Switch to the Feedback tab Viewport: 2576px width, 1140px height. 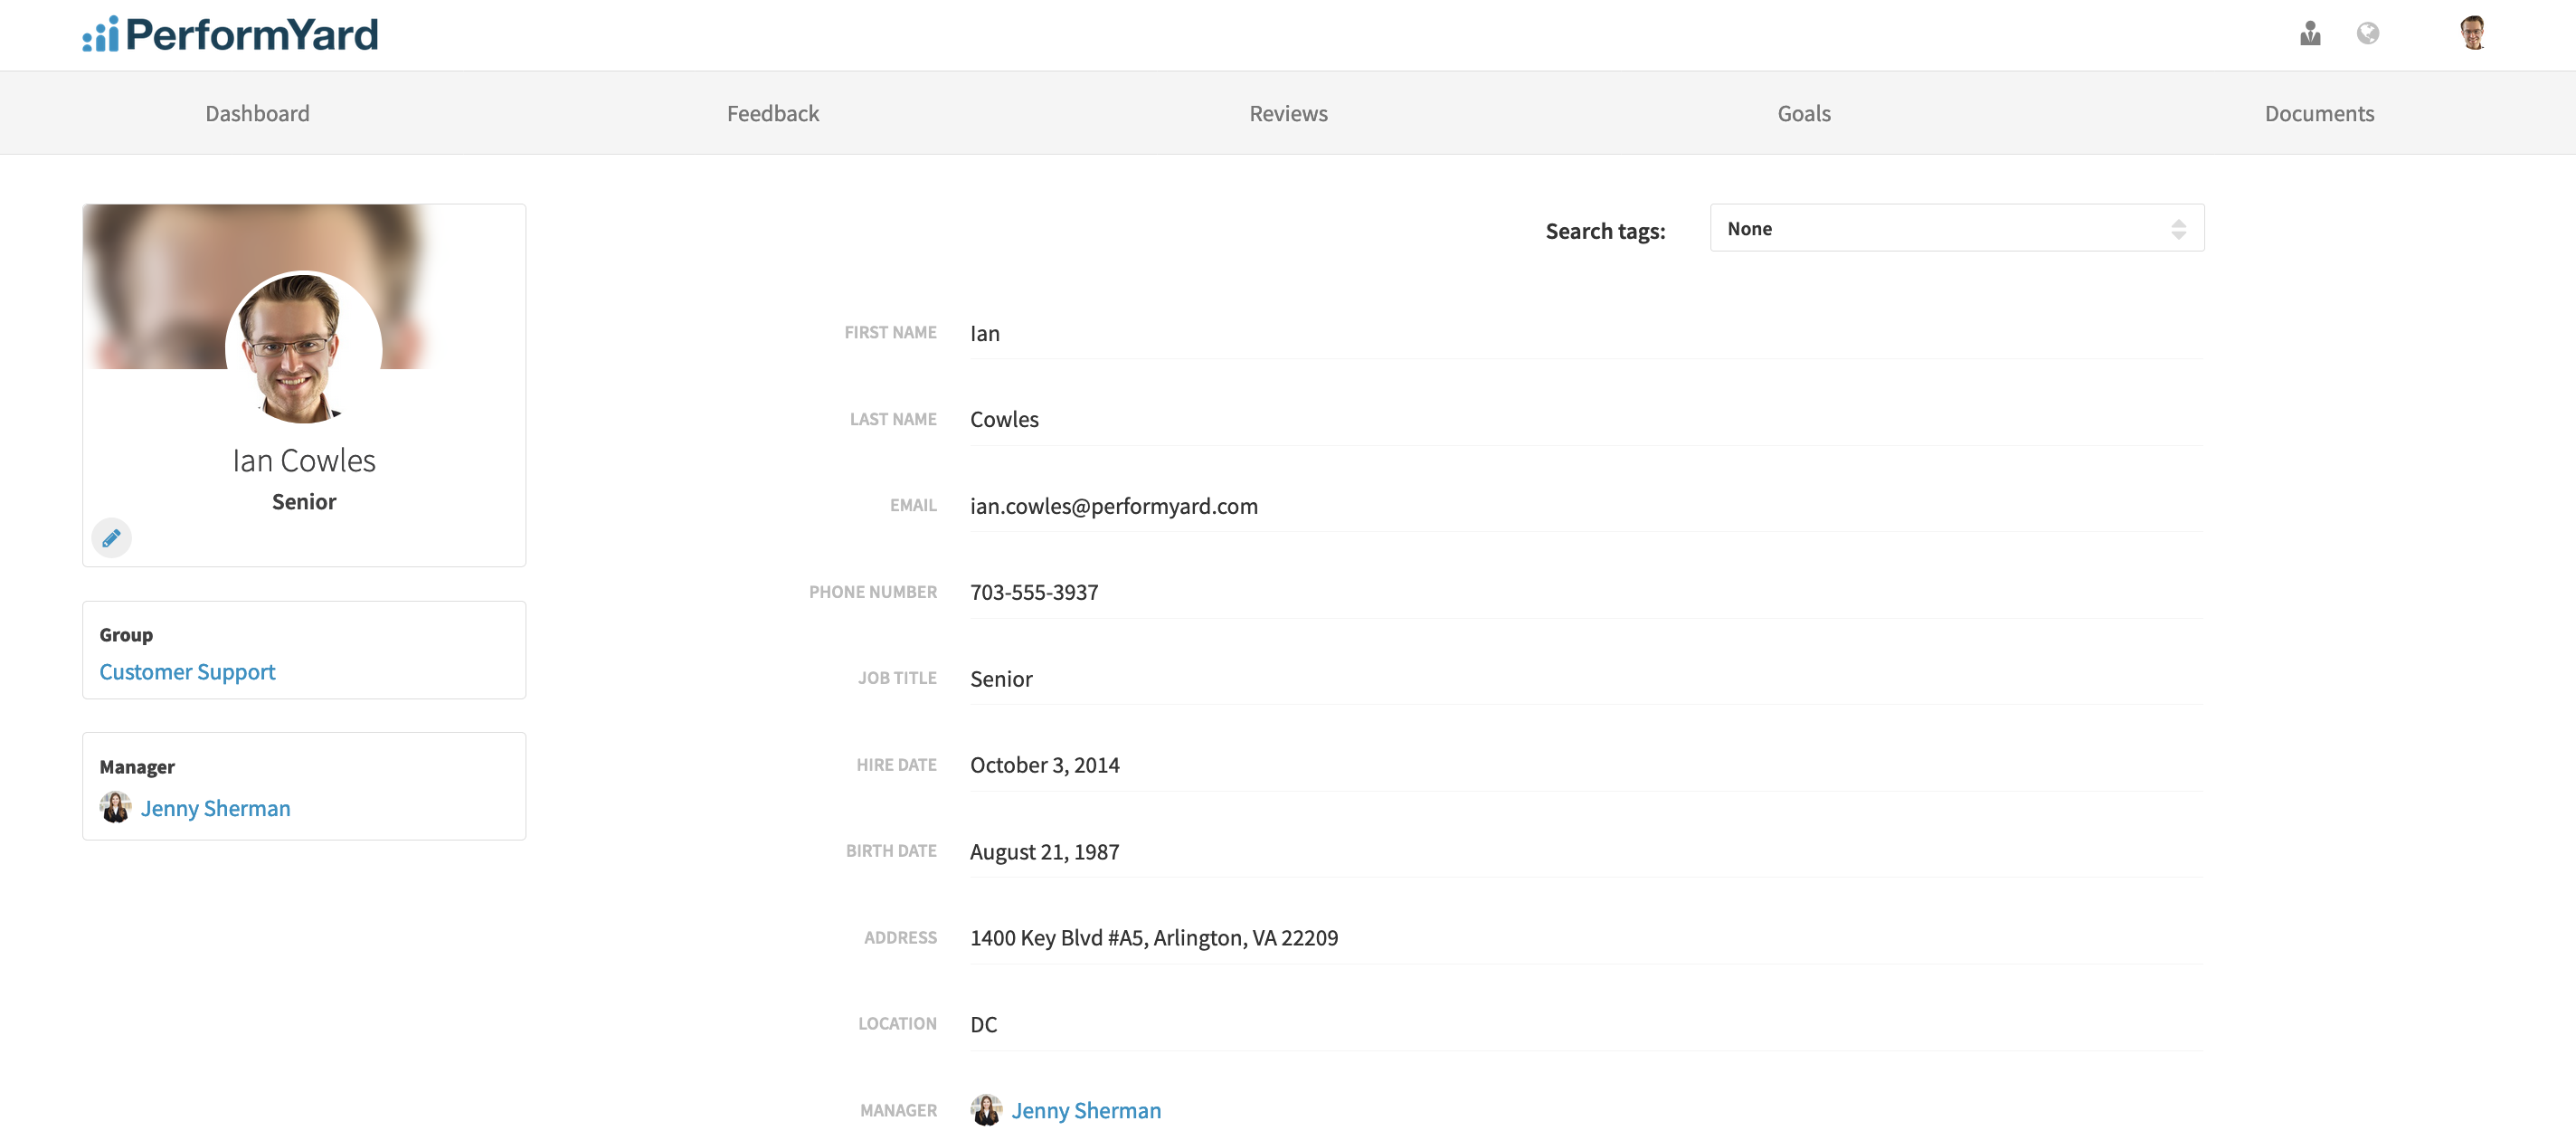point(772,113)
